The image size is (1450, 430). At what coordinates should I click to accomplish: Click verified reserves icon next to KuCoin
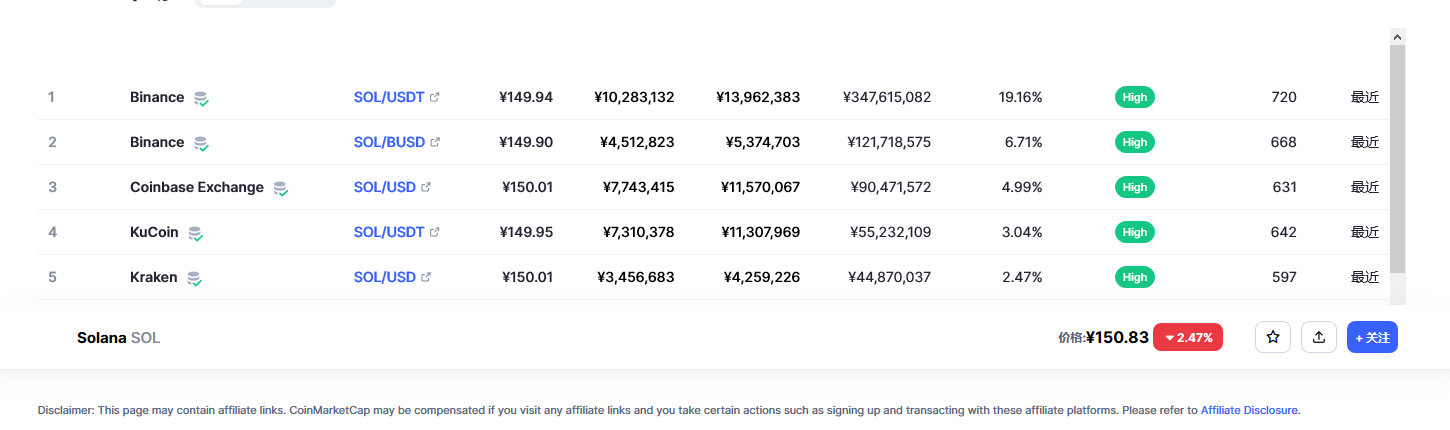click(x=195, y=233)
